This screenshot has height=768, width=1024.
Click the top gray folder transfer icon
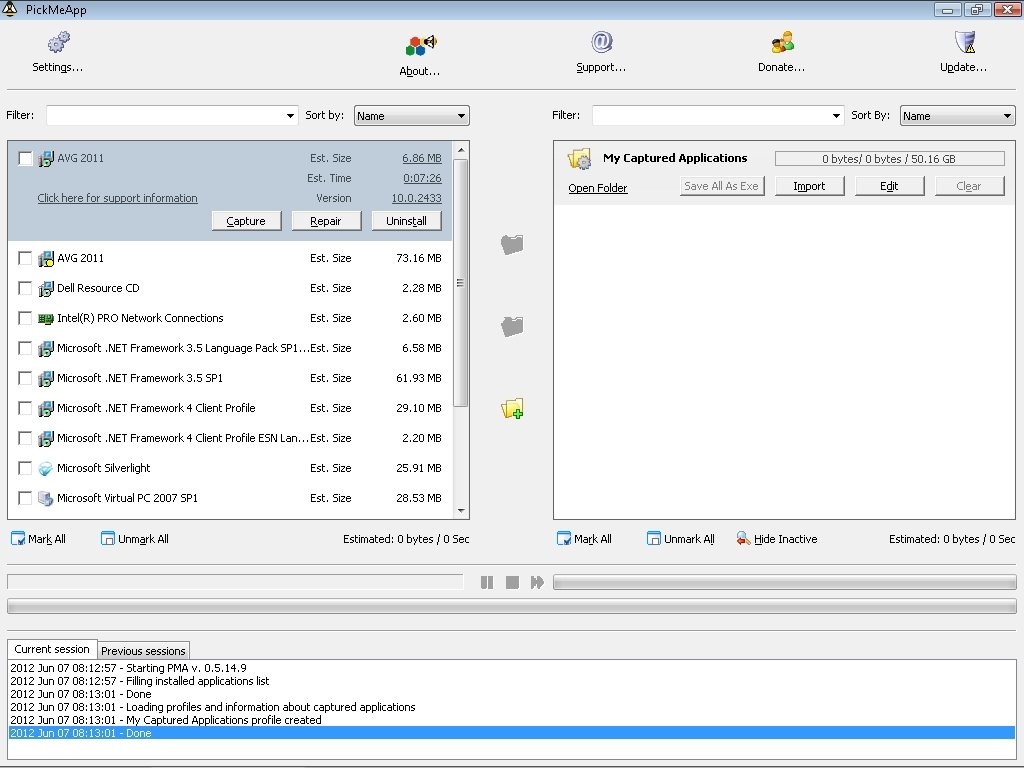point(512,244)
